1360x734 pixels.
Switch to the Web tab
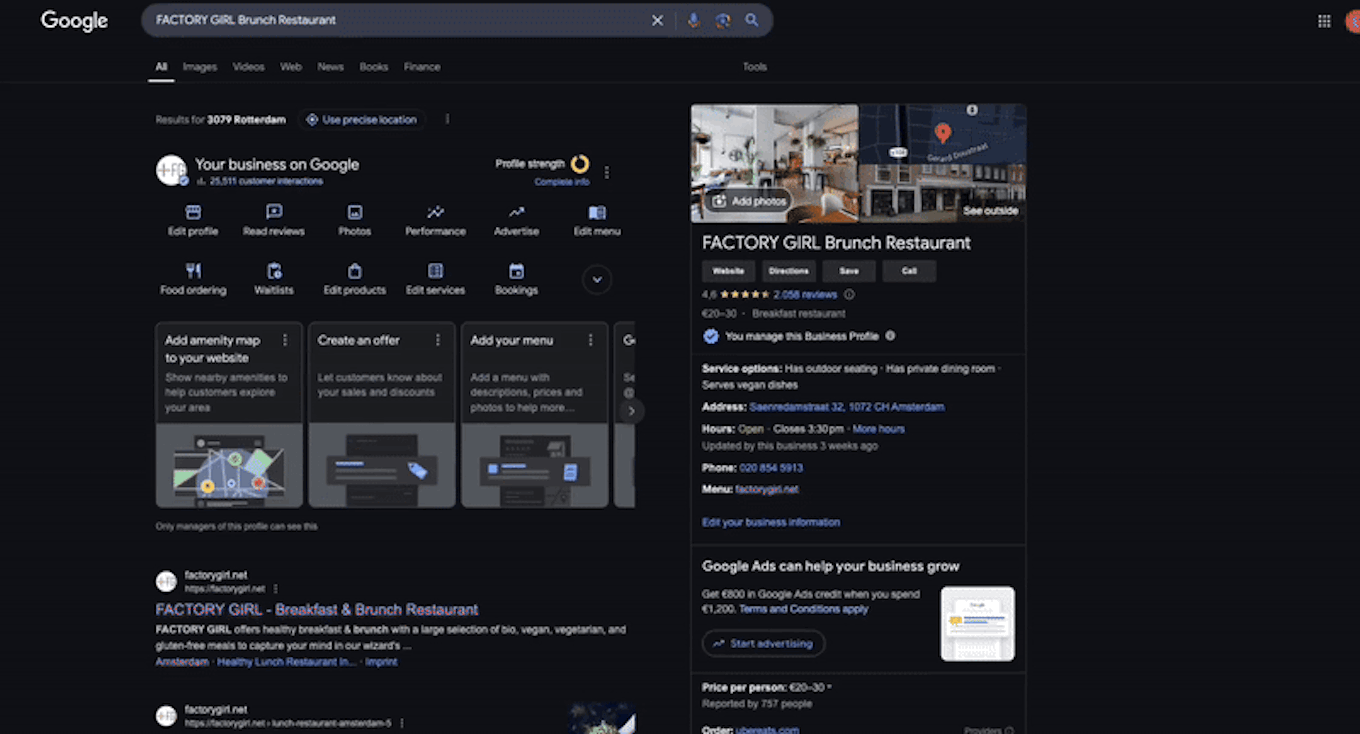tap(291, 67)
